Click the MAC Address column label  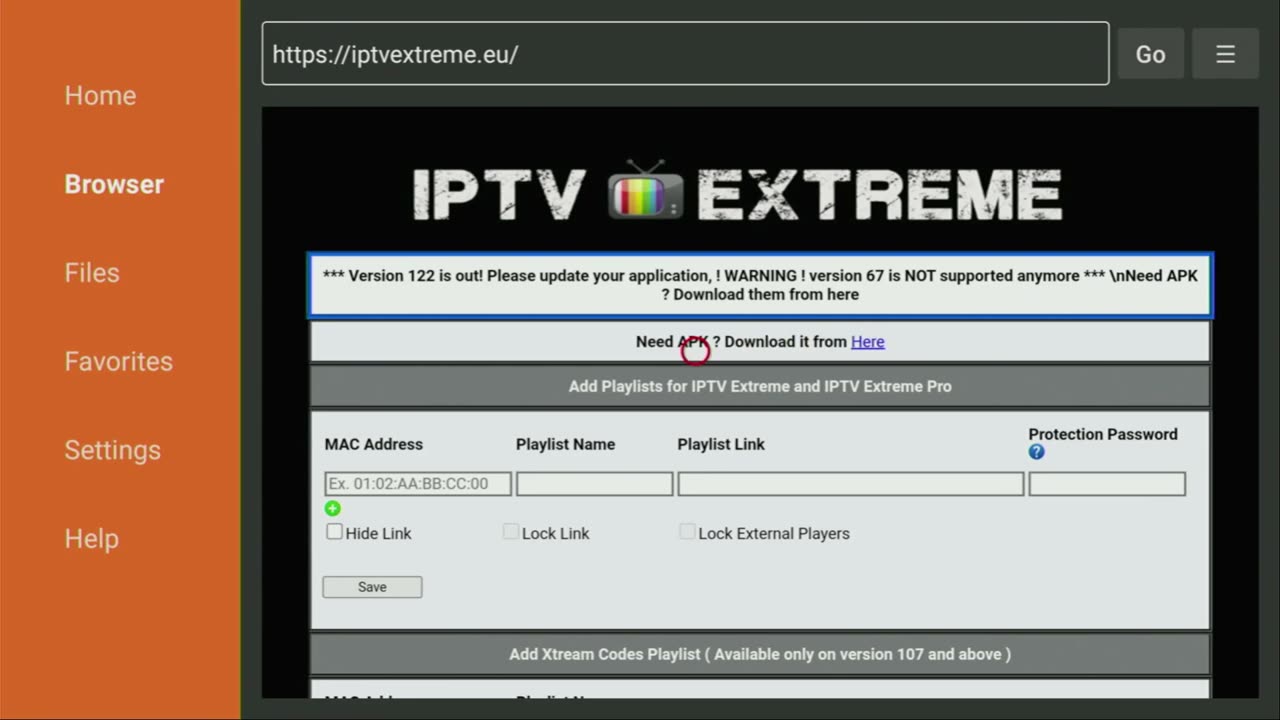pyautogui.click(x=374, y=444)
